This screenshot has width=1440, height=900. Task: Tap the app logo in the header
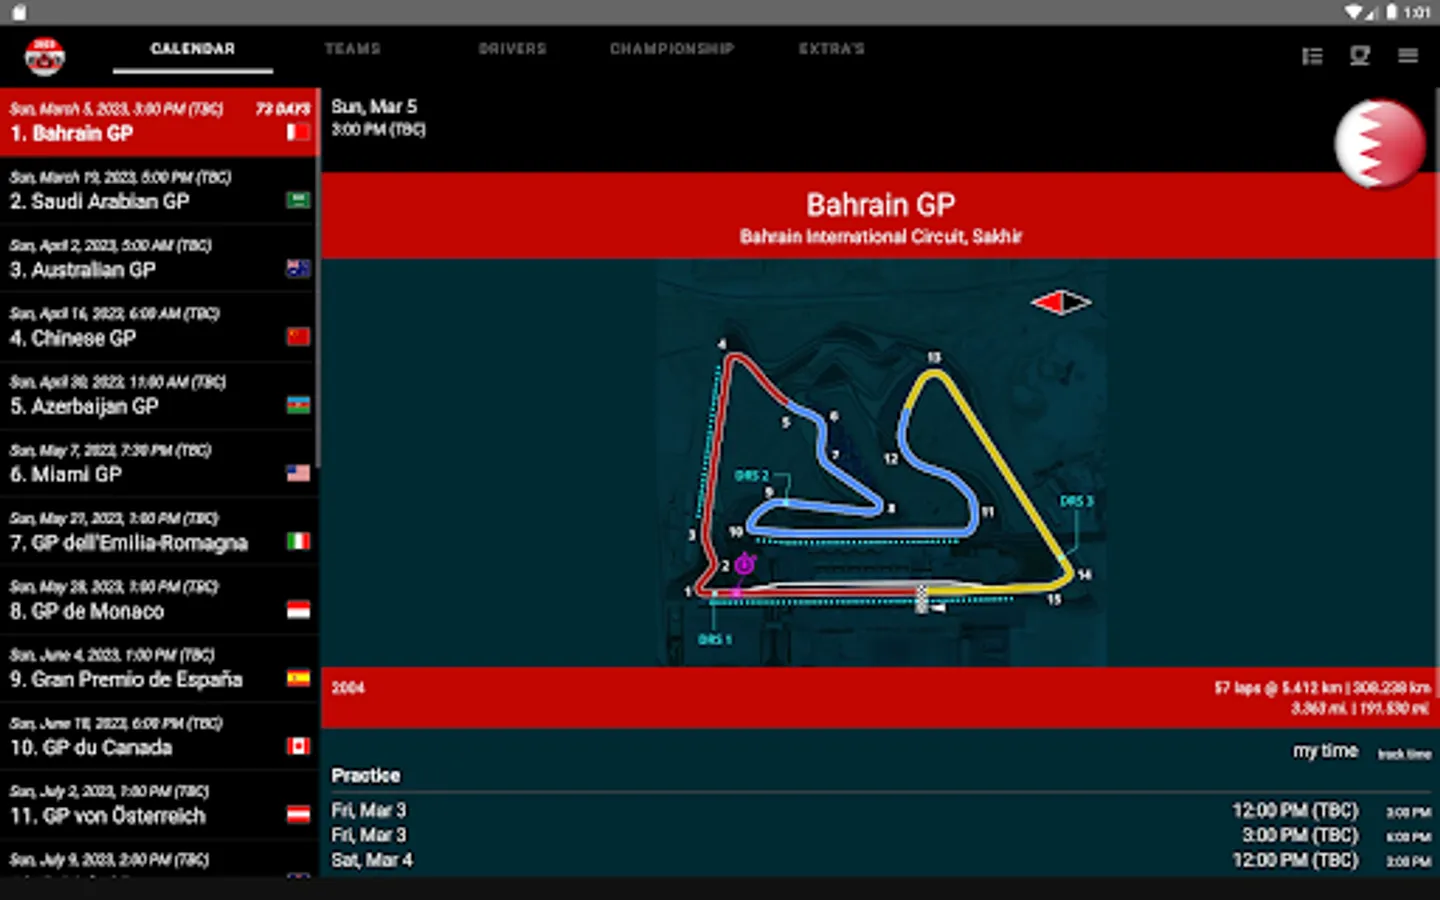[x=45, y=57]
